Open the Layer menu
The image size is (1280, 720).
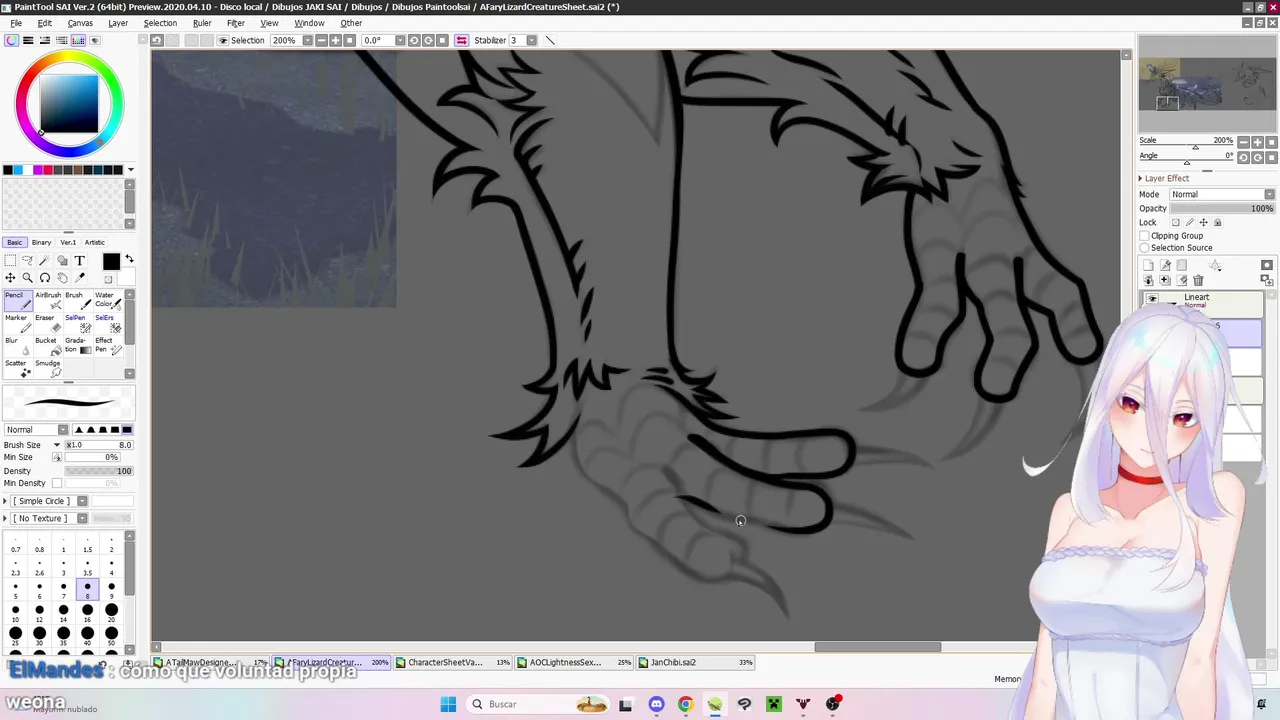(x=118, y=23)
